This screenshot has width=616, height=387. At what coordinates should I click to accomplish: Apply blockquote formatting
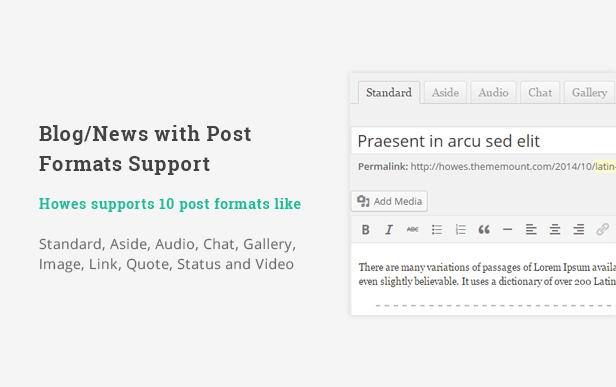coord(484,229)
